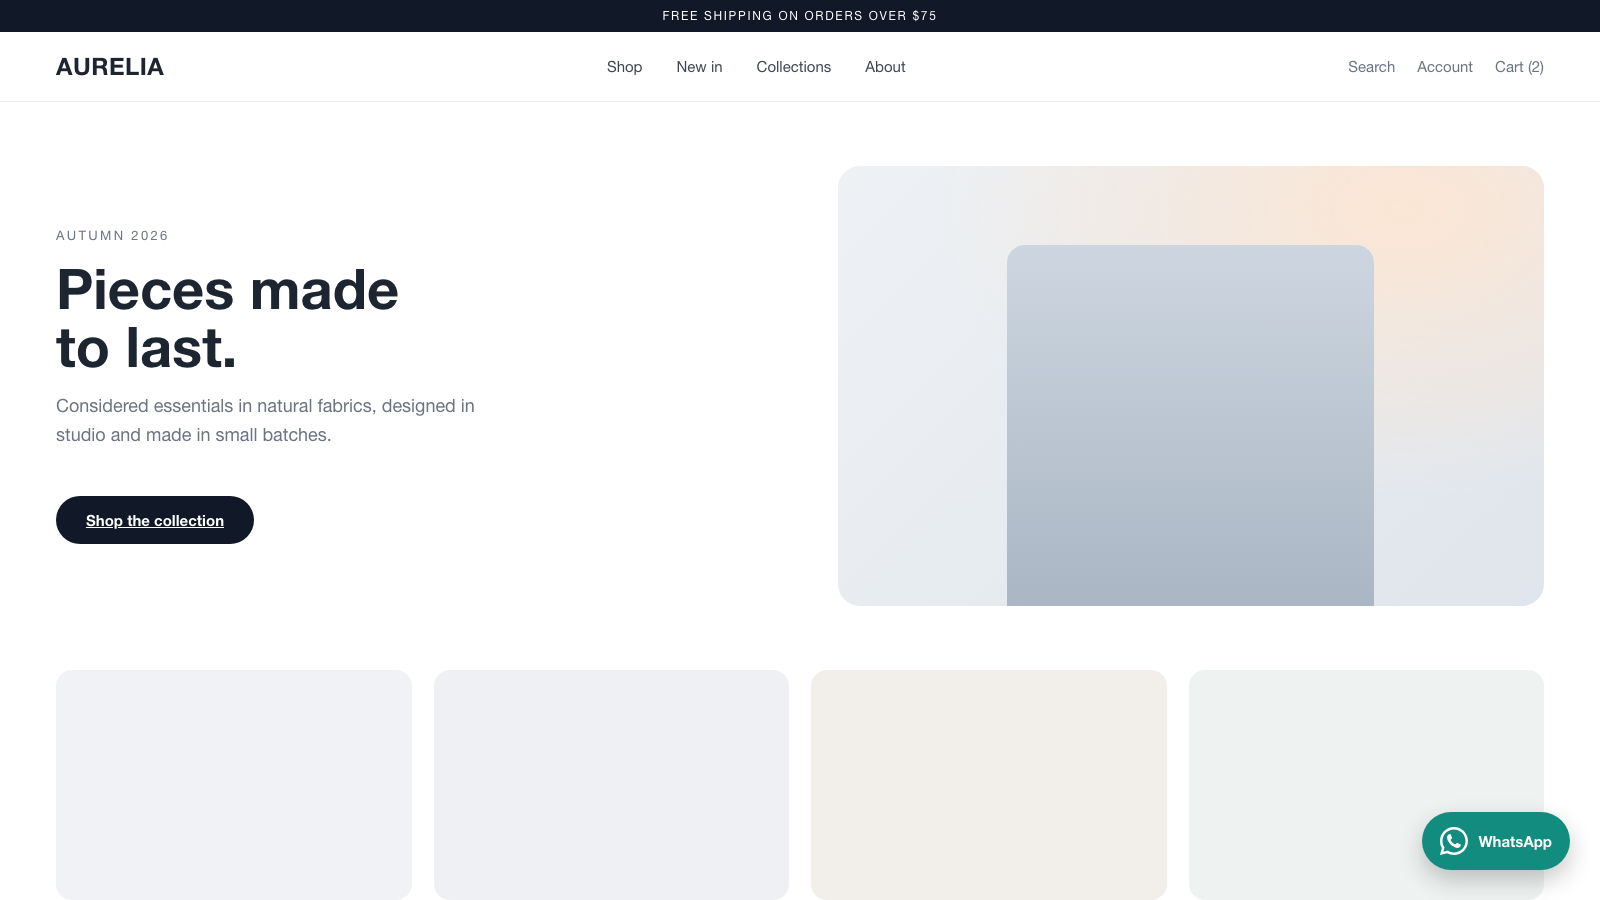Click the free shipping announcement banner
Screen dimensions: 1600x900
(800, 16)
